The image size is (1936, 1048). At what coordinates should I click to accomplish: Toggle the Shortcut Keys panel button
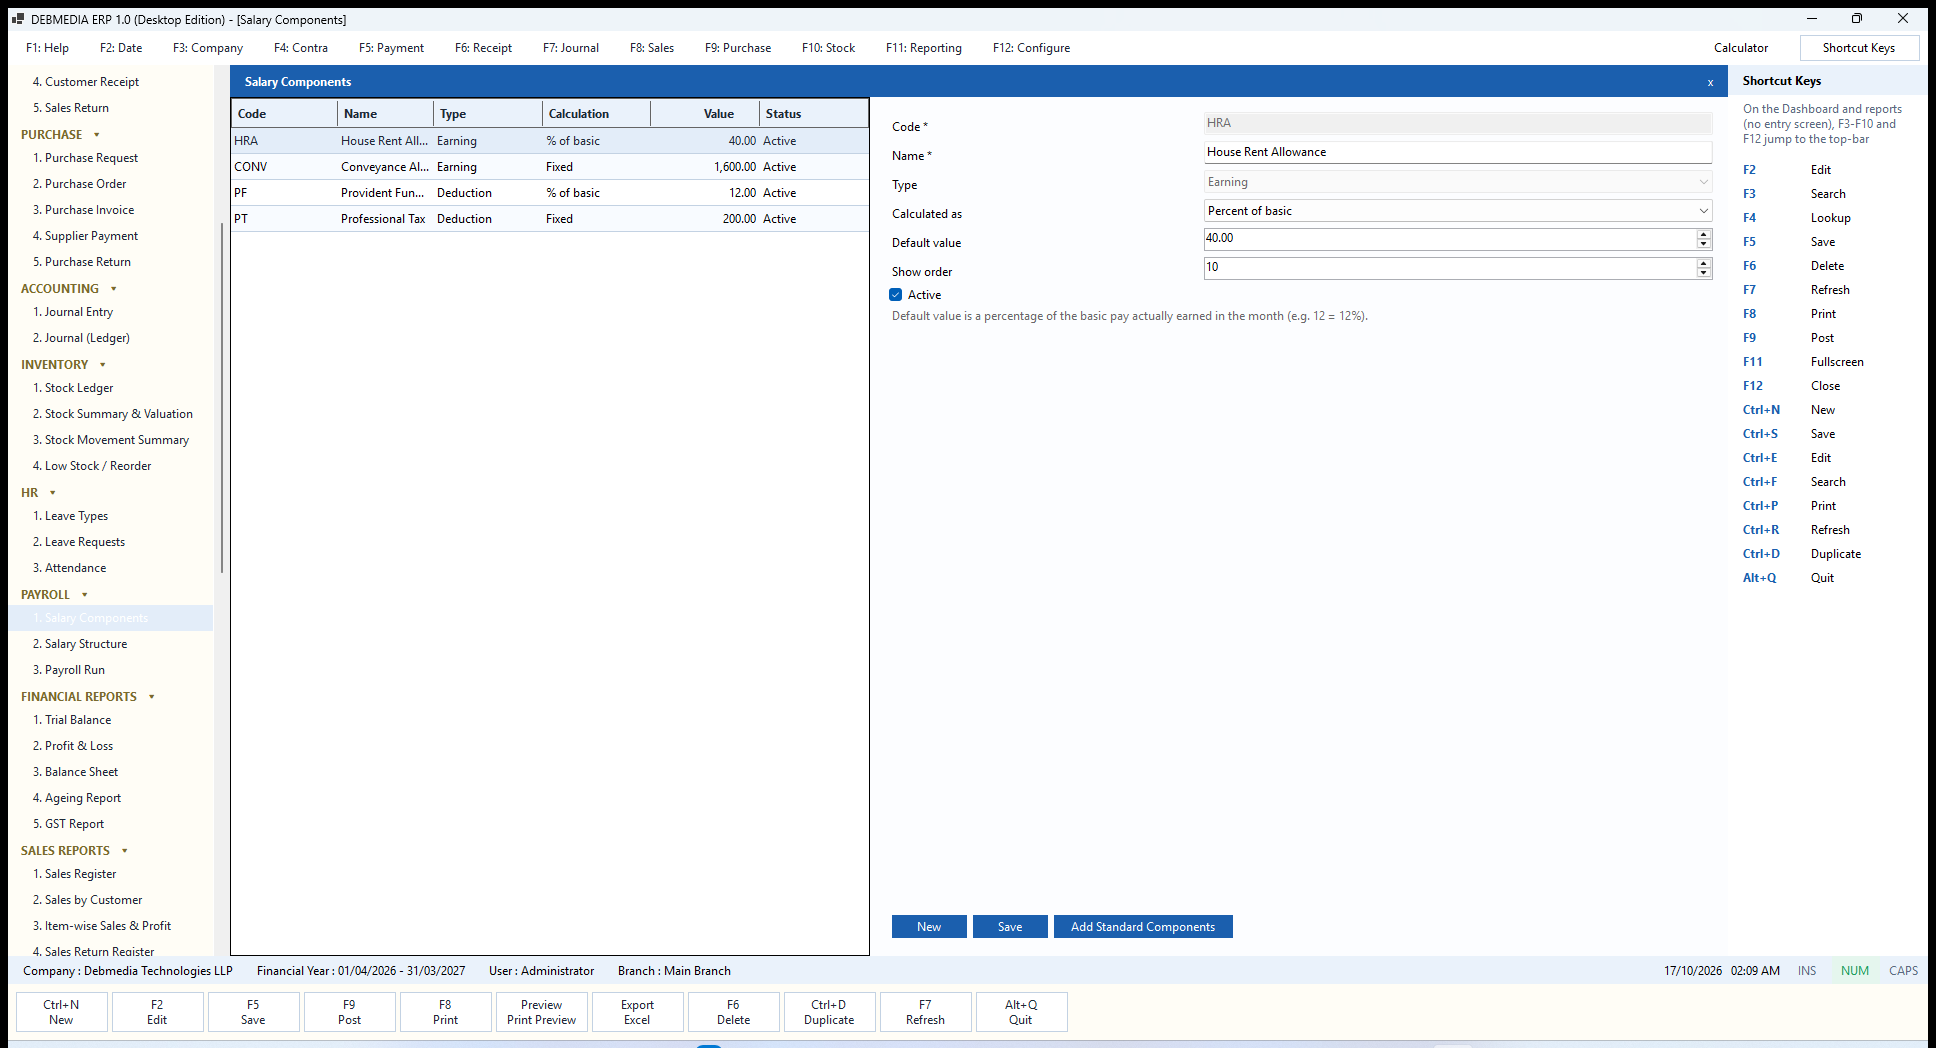pos(1859,48)
